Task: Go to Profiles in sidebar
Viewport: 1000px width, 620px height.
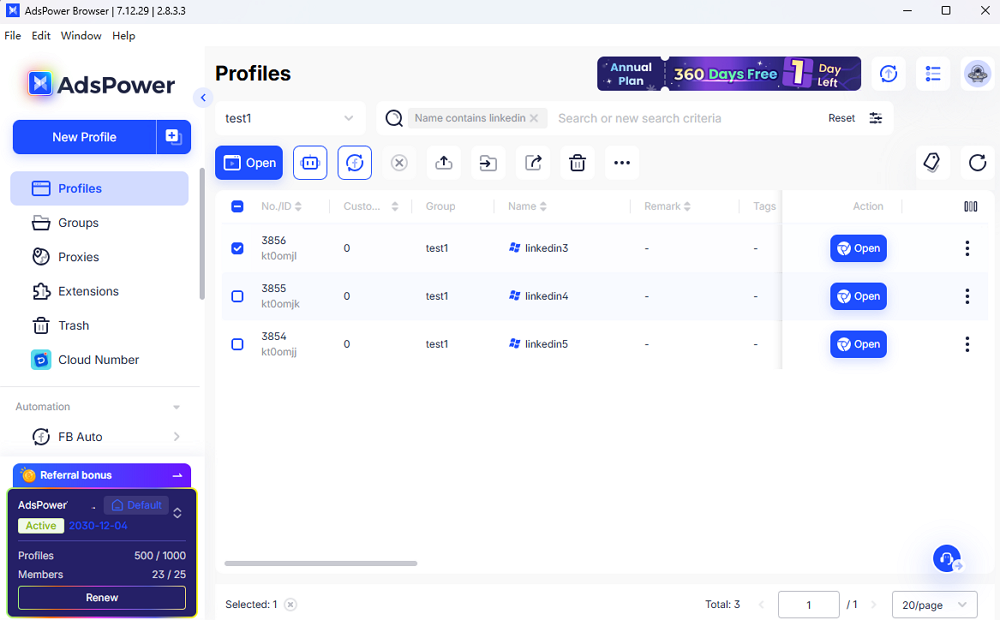Action: (99, 188)
